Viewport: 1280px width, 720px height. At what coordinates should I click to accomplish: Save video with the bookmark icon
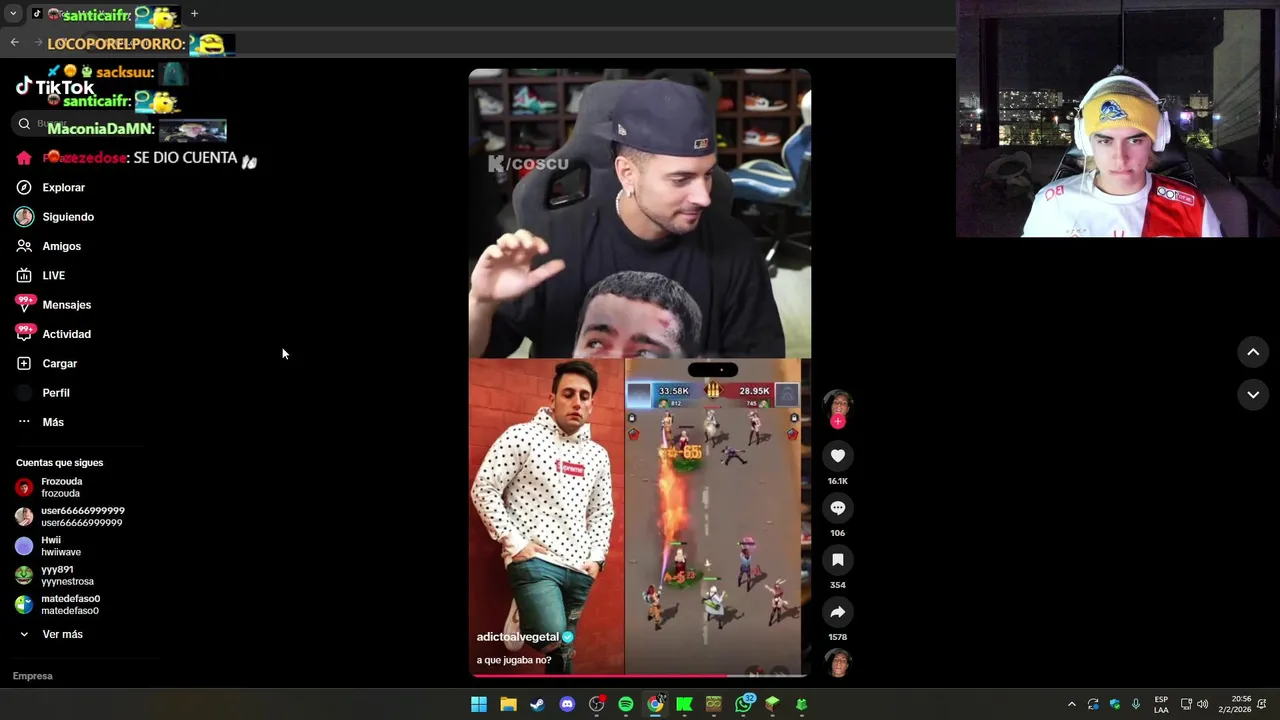[x=838, y=560]
